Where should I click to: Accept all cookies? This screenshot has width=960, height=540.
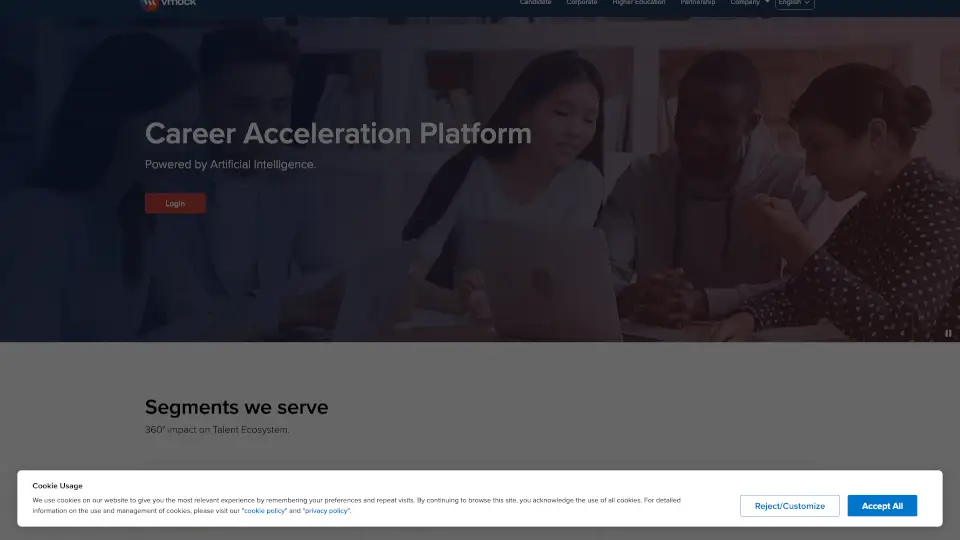[882, 506]
